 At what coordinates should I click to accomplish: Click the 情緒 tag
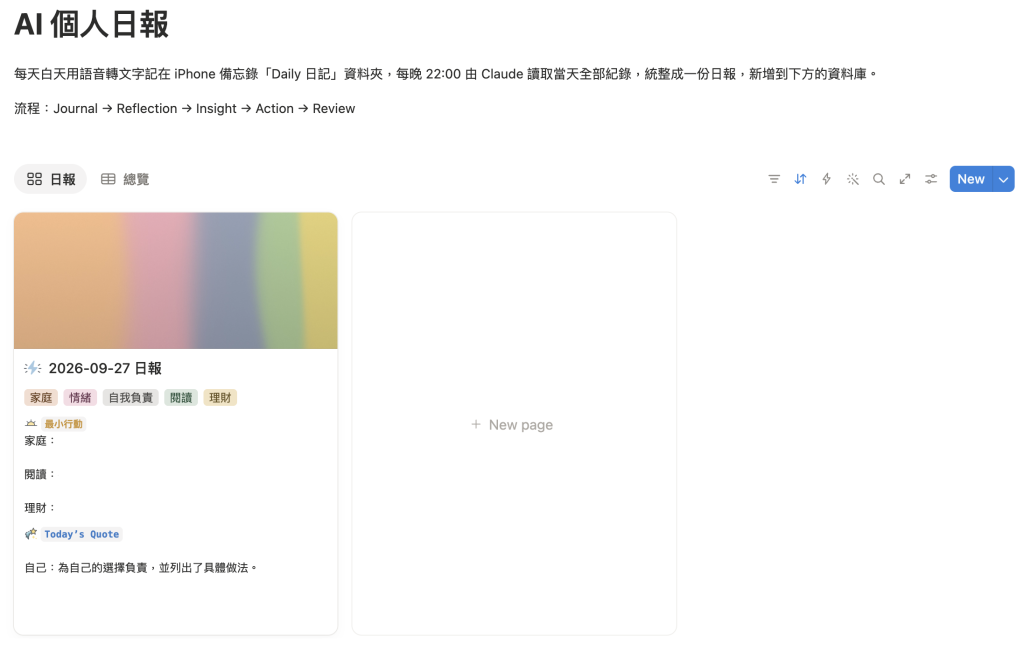click(80, 397)
